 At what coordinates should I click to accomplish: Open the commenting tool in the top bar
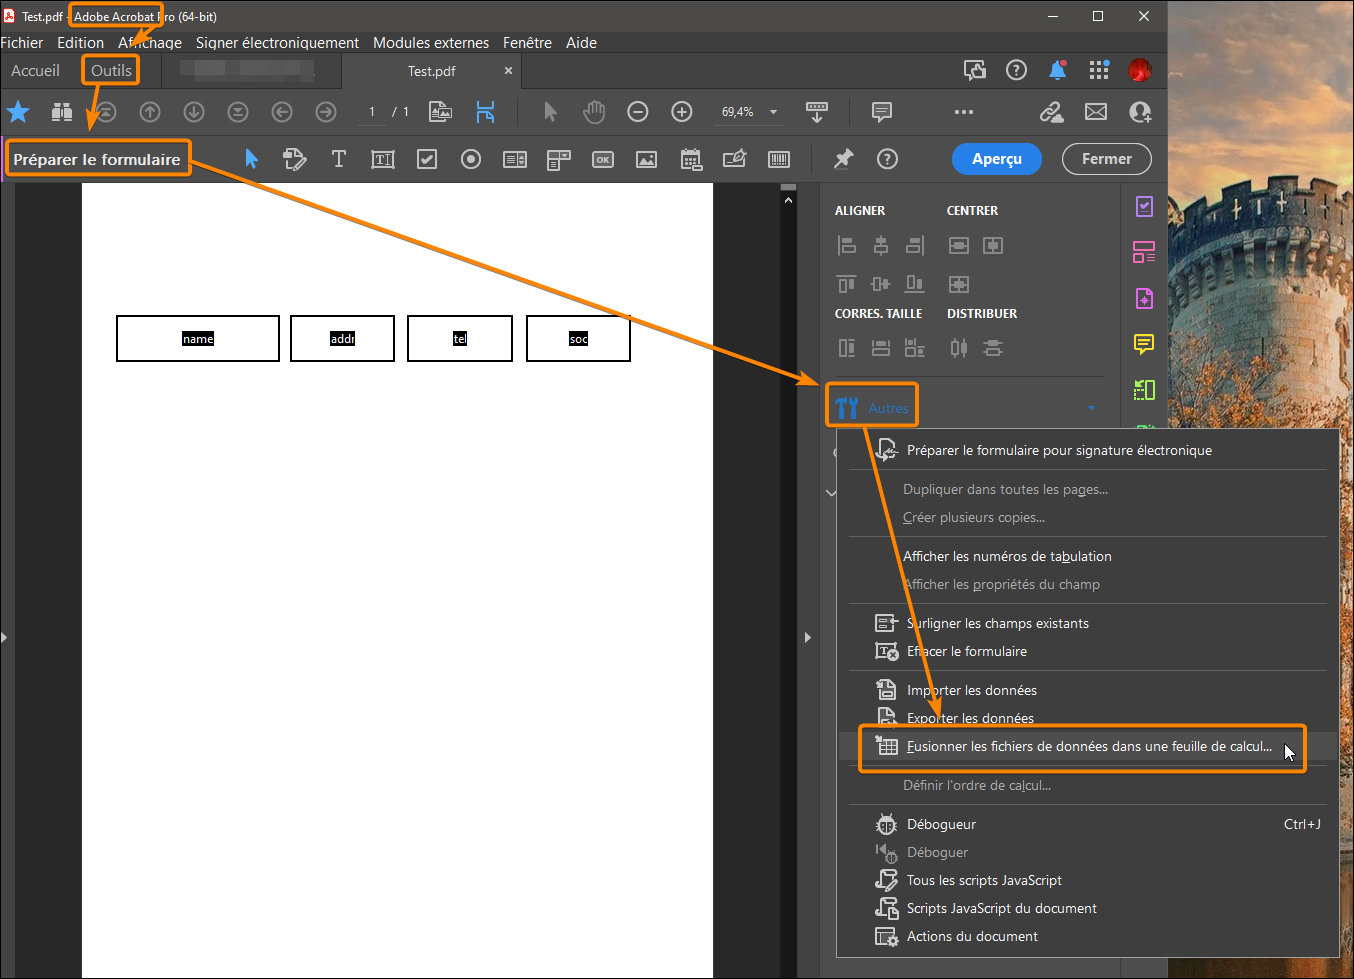pyautogui.click(x=881, y=112)
